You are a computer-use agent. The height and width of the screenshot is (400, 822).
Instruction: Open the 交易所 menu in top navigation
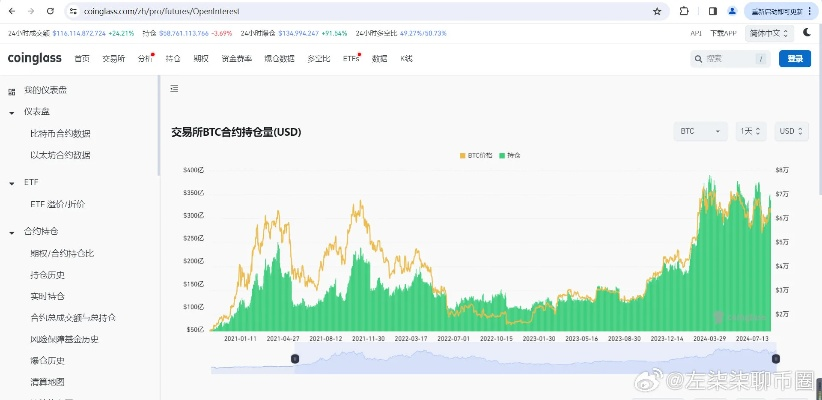[113, 59]
